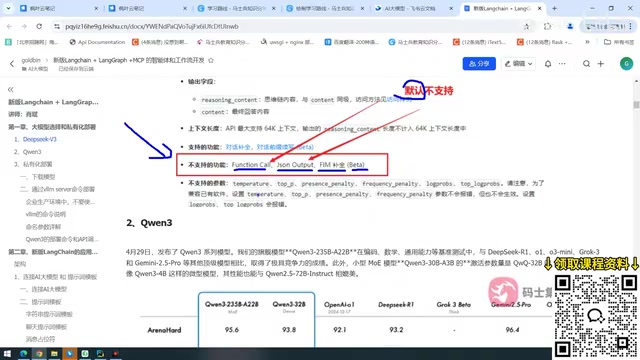
Task: Open the 百度翻译 bookmark
Action: [x=352, y=42]
